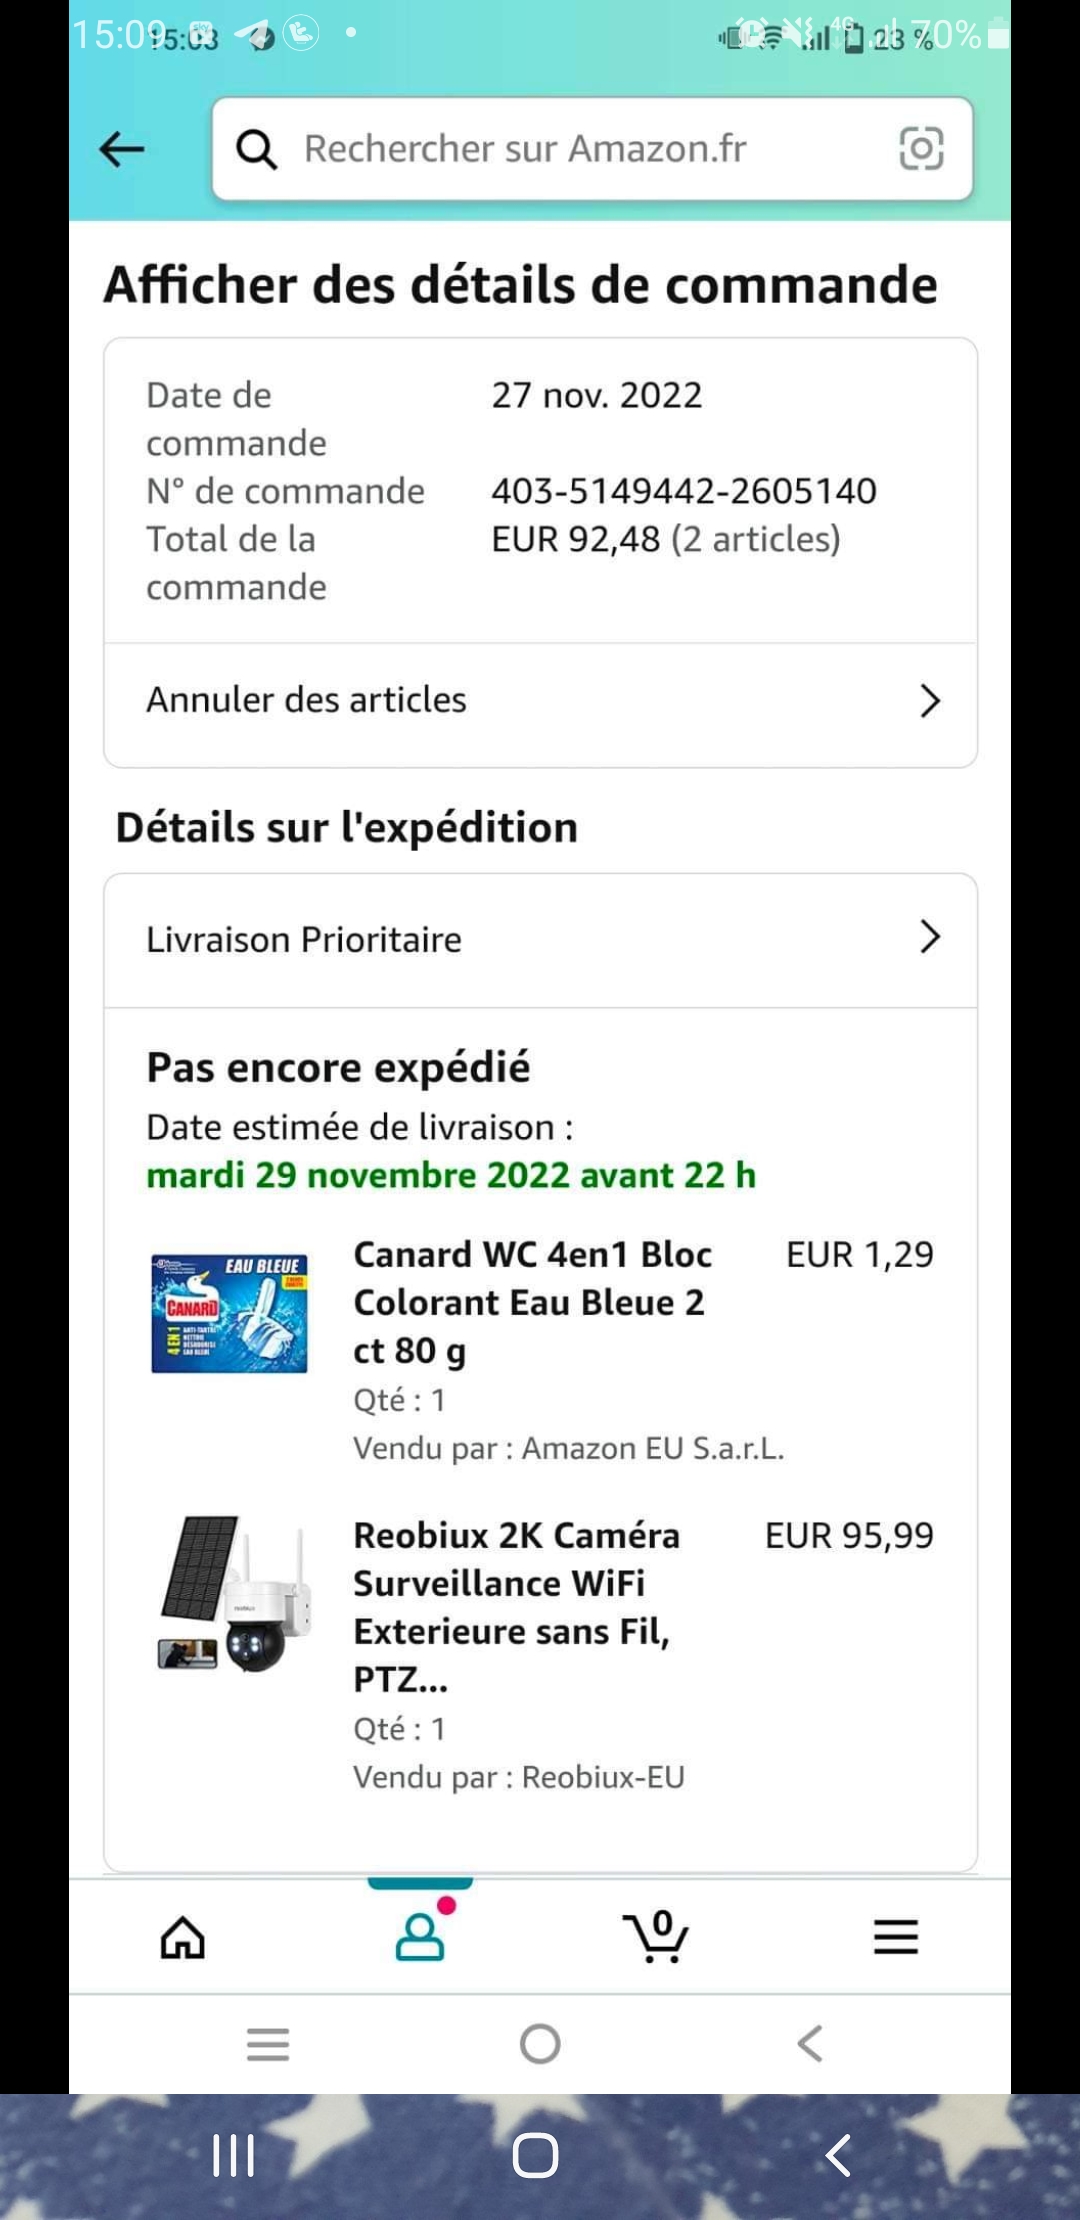This screenshot has width=1080, height=2220.
Task: Open the shopping cart icon
Action: click(657, 1936)
